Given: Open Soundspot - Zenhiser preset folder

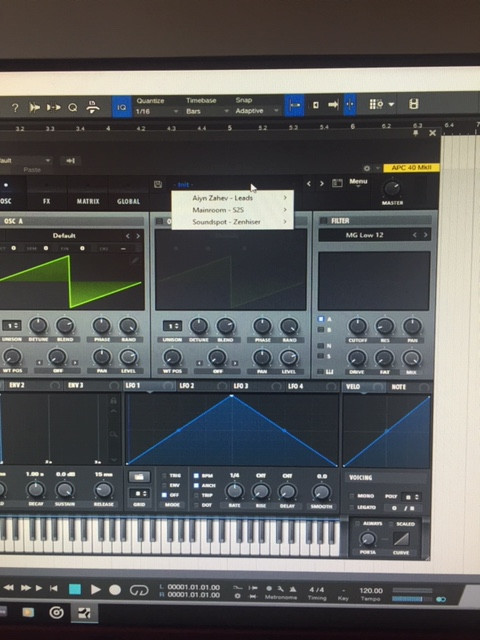Looking at the screenshot, I should pos(232,222).
